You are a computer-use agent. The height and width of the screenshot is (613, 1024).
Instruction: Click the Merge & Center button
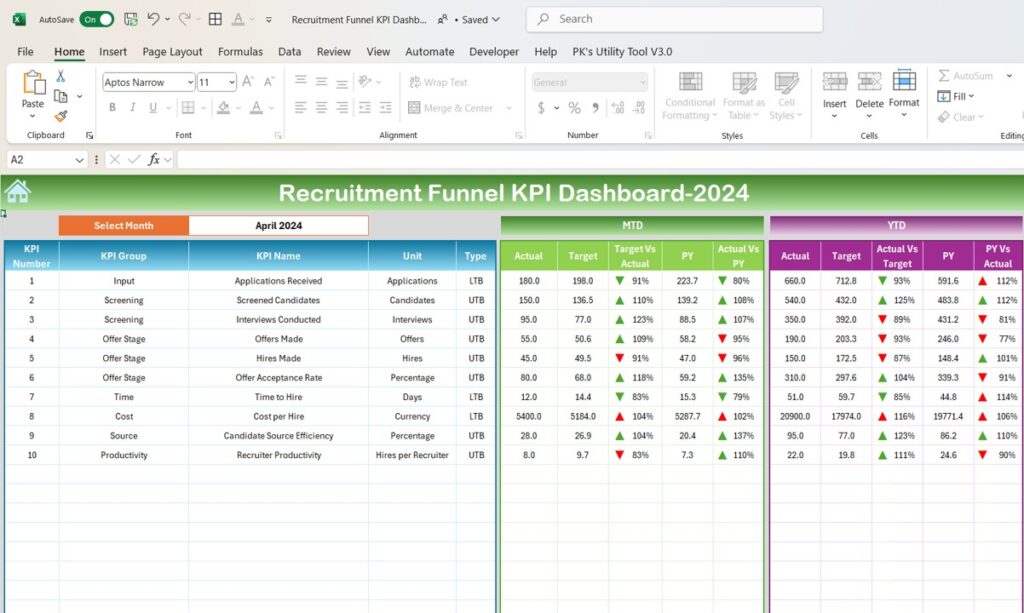point(451,108)
